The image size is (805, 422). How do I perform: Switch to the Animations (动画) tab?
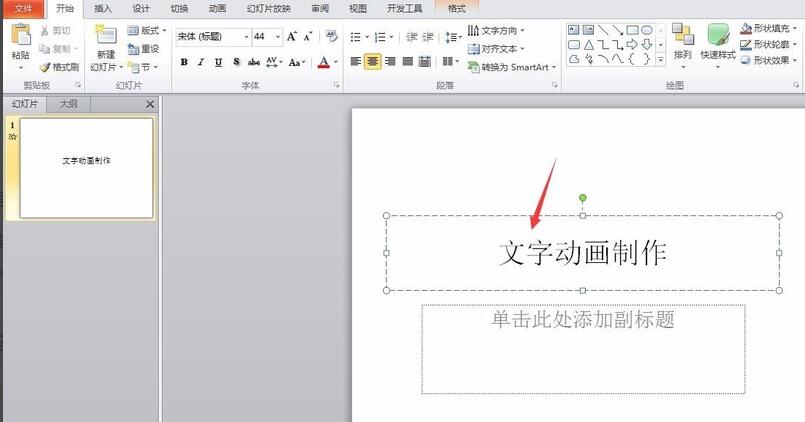218,9
